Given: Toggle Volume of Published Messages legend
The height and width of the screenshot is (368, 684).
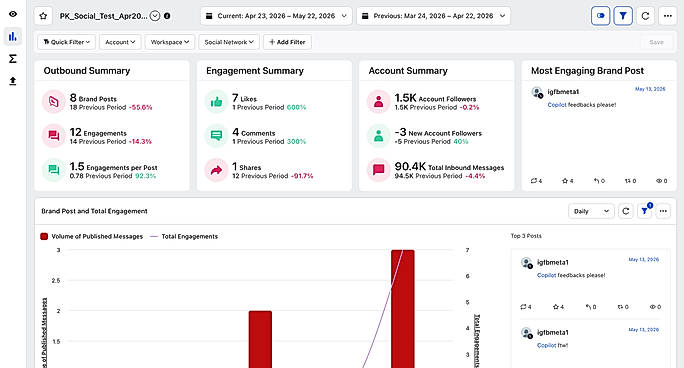Looking at the screenshot, I should [92, 236].
